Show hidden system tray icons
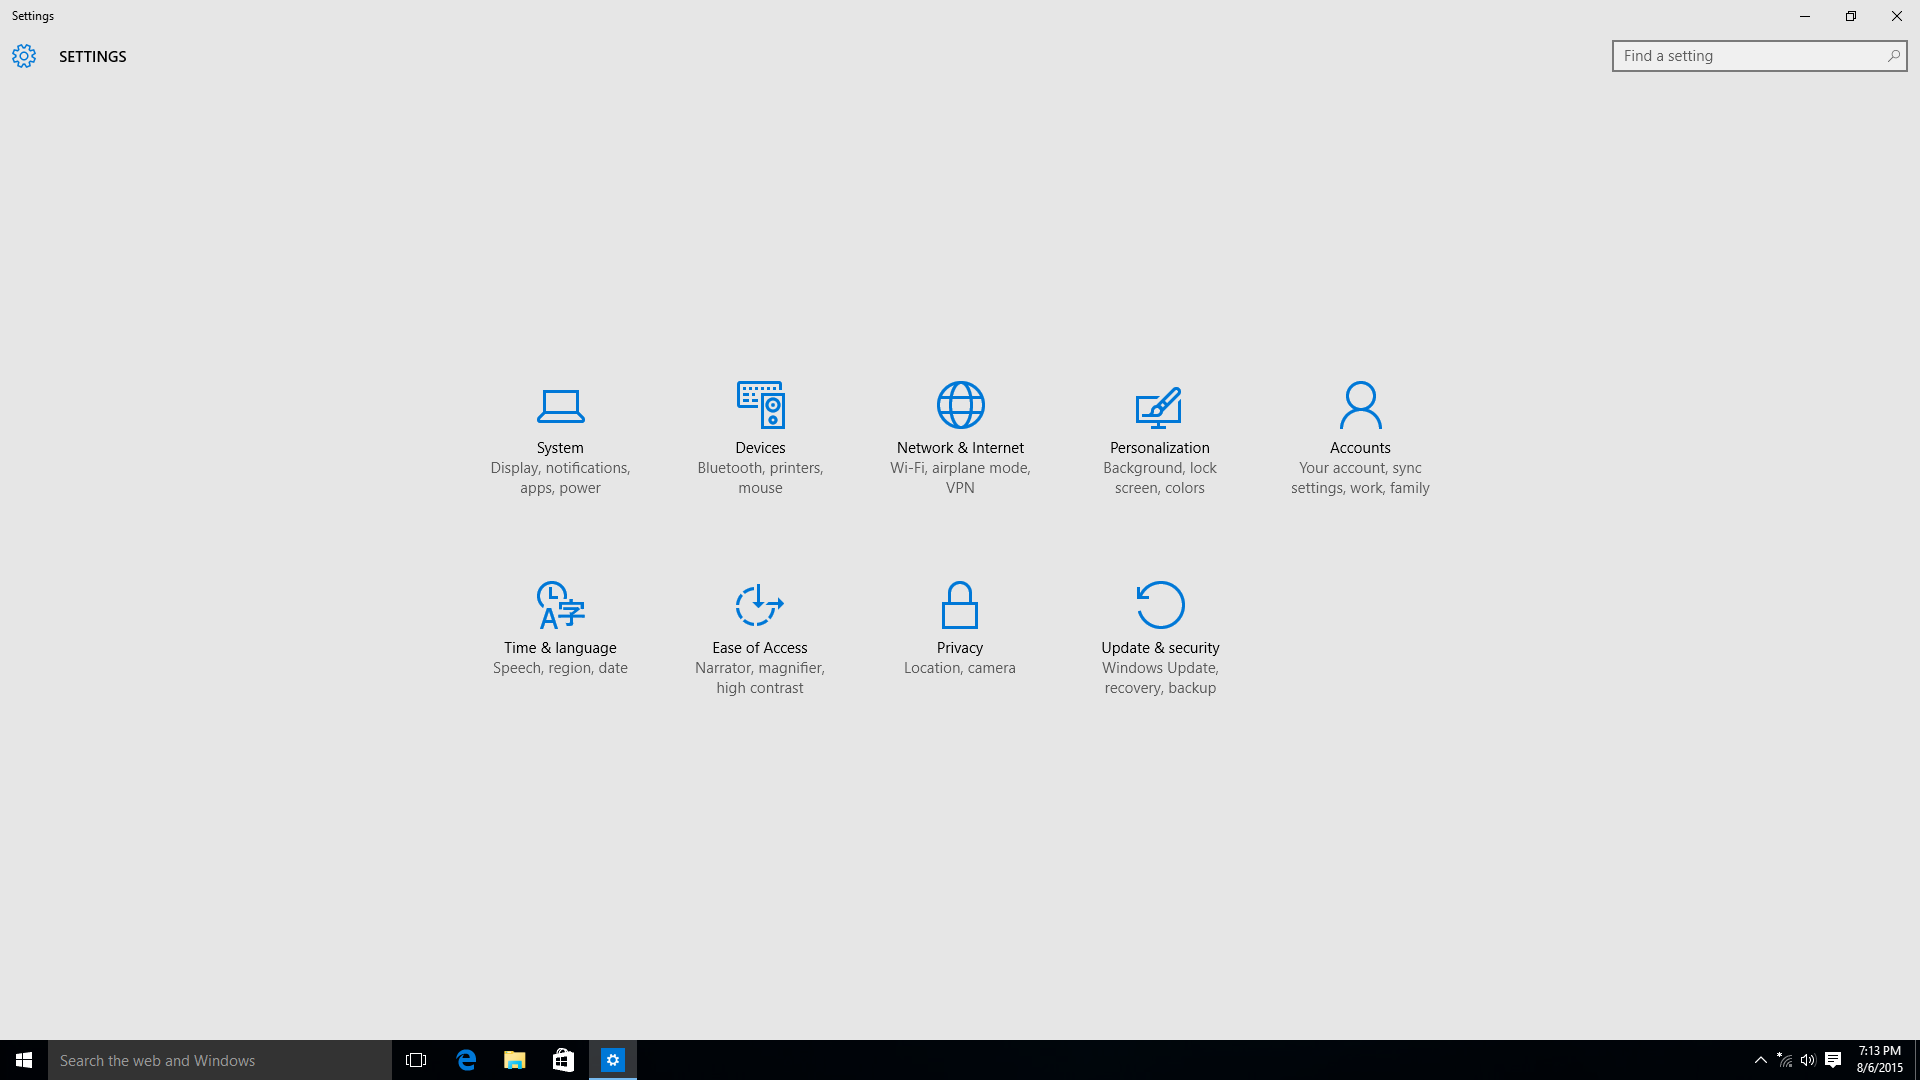The image size is (1920, 1080). pos(1760,1060)
